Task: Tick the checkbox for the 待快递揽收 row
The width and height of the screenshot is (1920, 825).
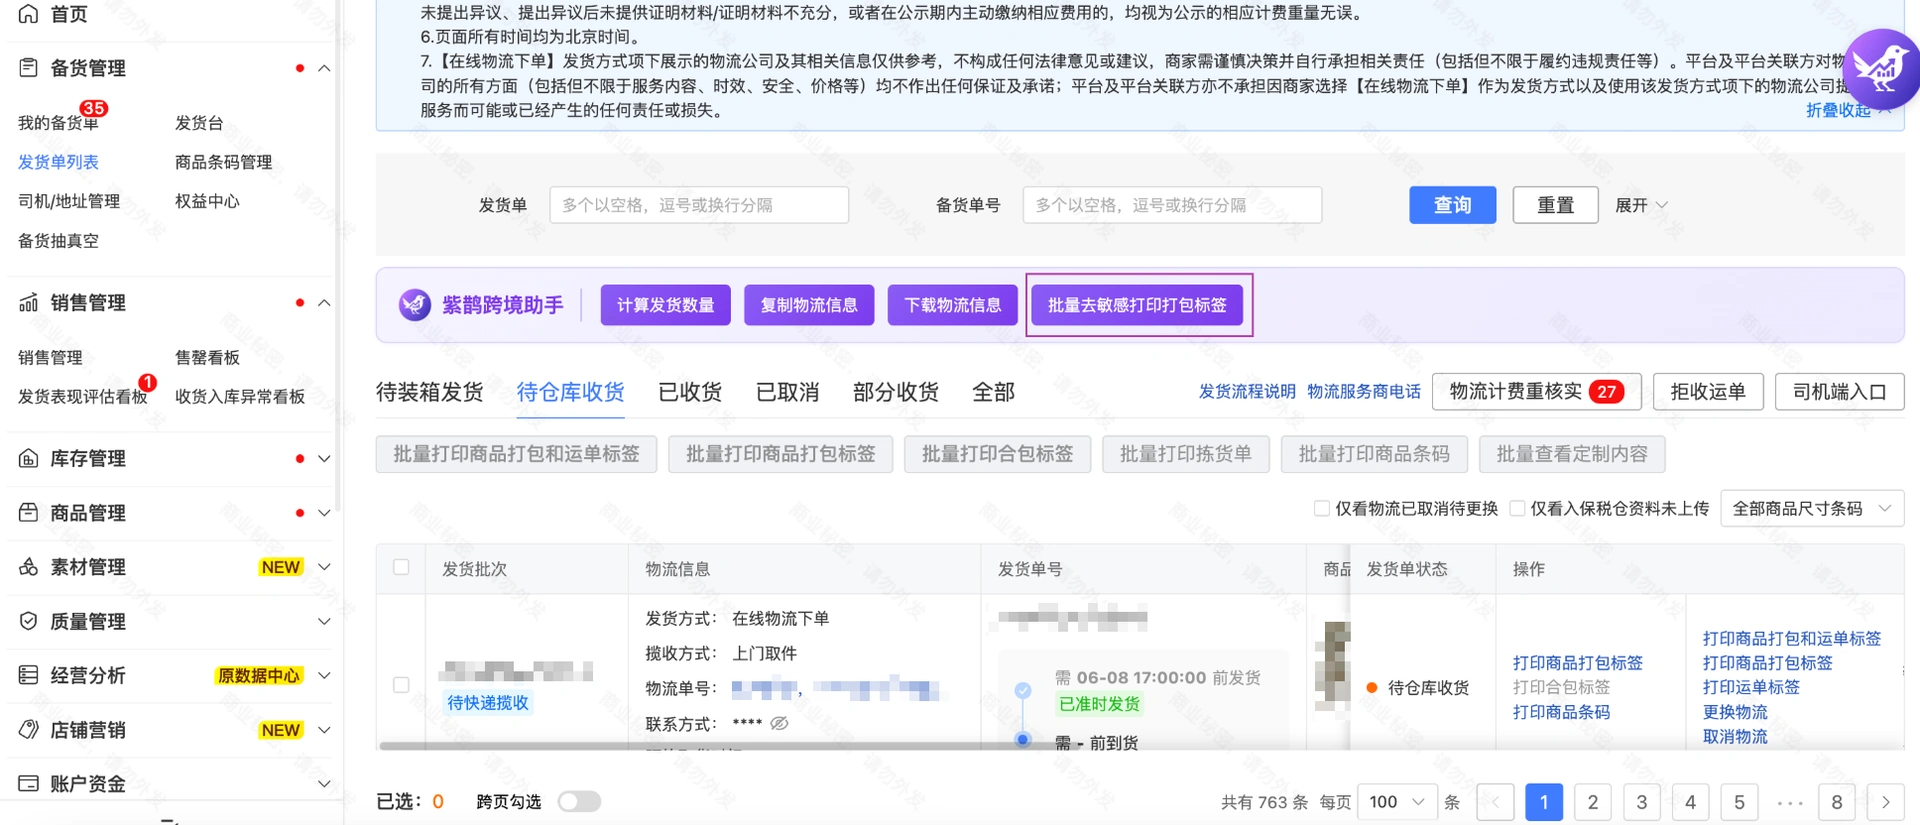Action: (x=401, y=685)
